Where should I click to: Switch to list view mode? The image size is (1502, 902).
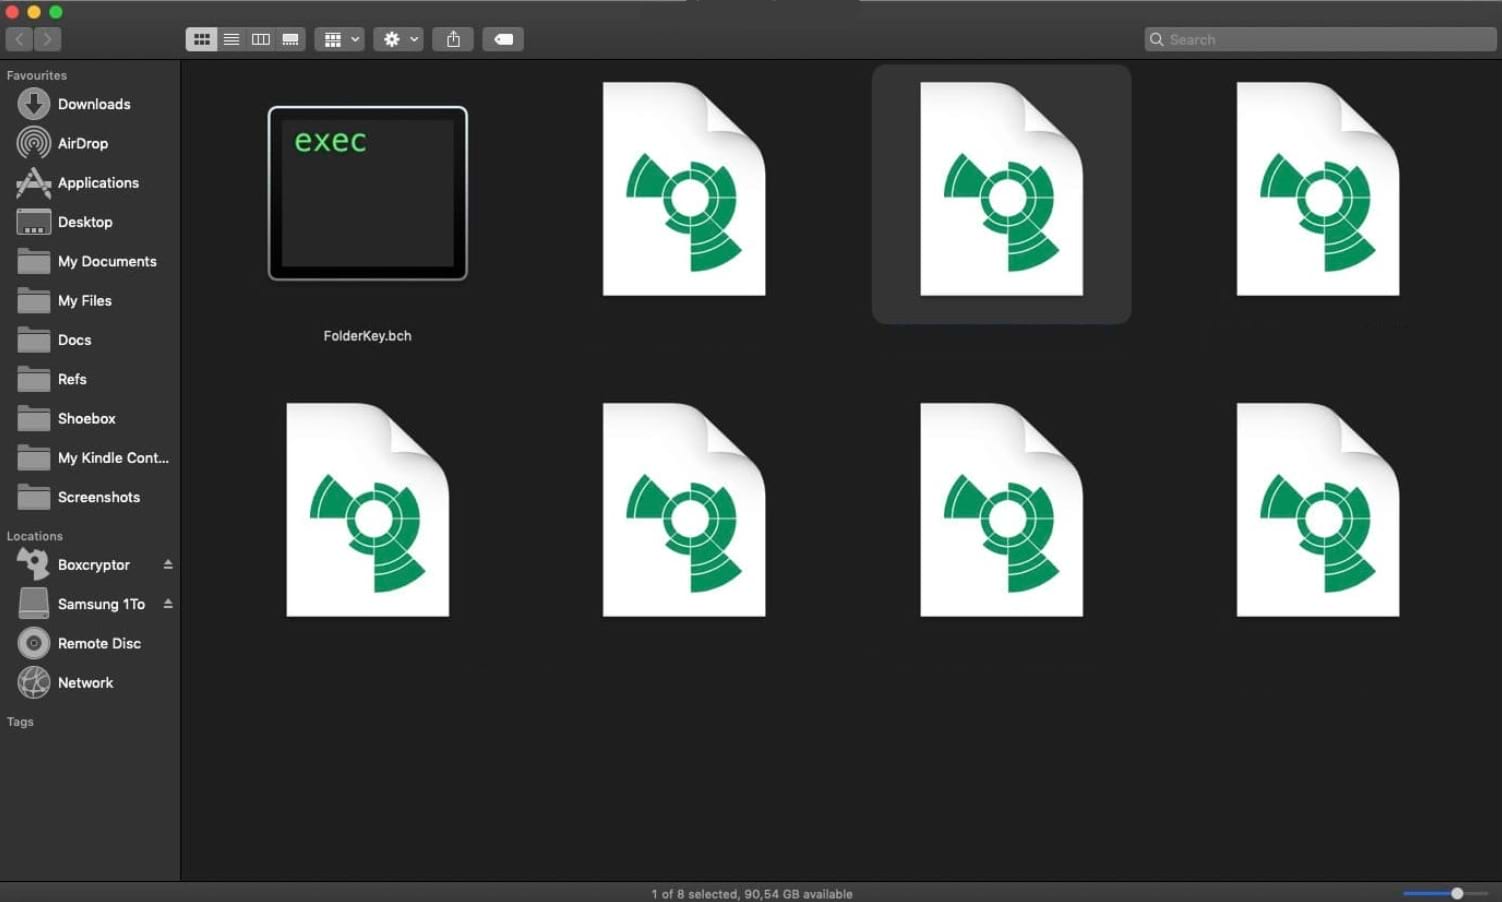coord(231,39)
